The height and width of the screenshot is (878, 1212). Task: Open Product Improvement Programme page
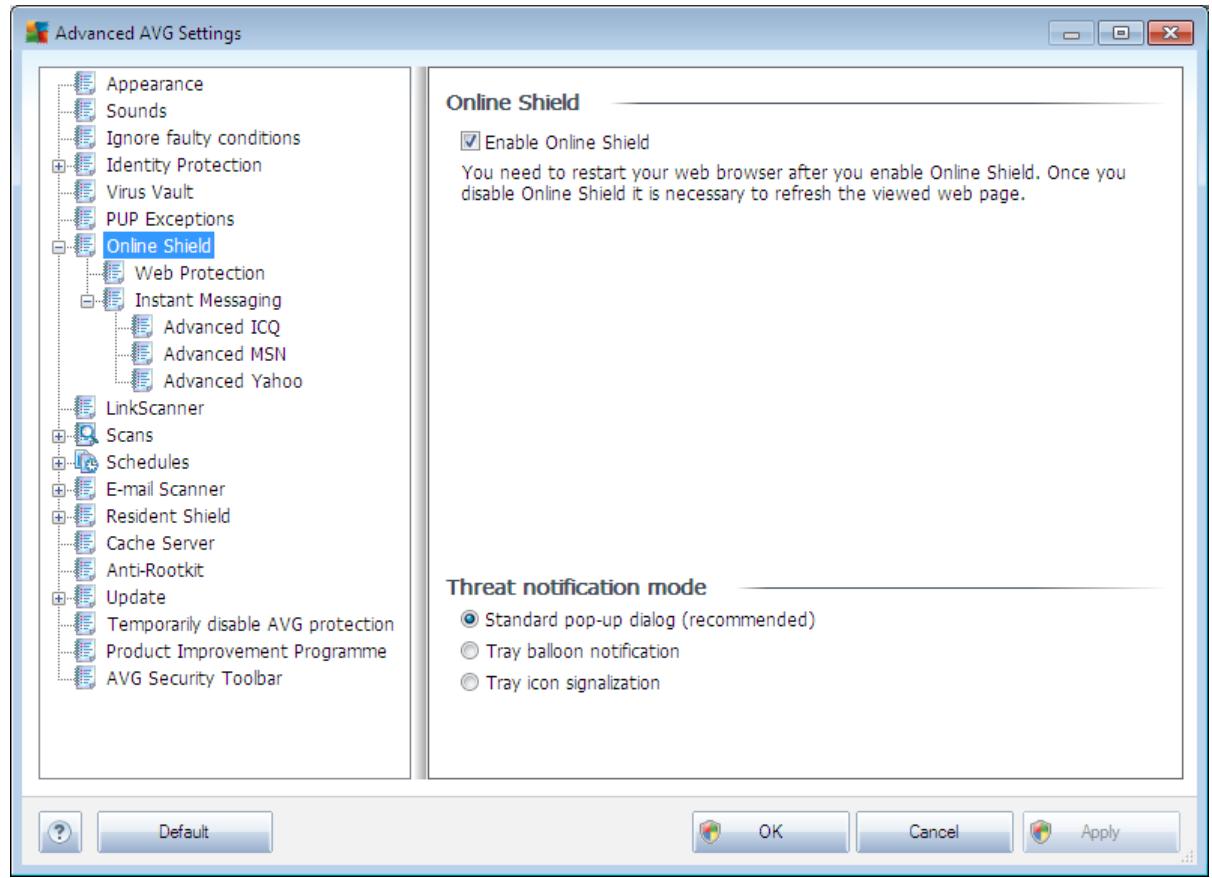point(246,651)
